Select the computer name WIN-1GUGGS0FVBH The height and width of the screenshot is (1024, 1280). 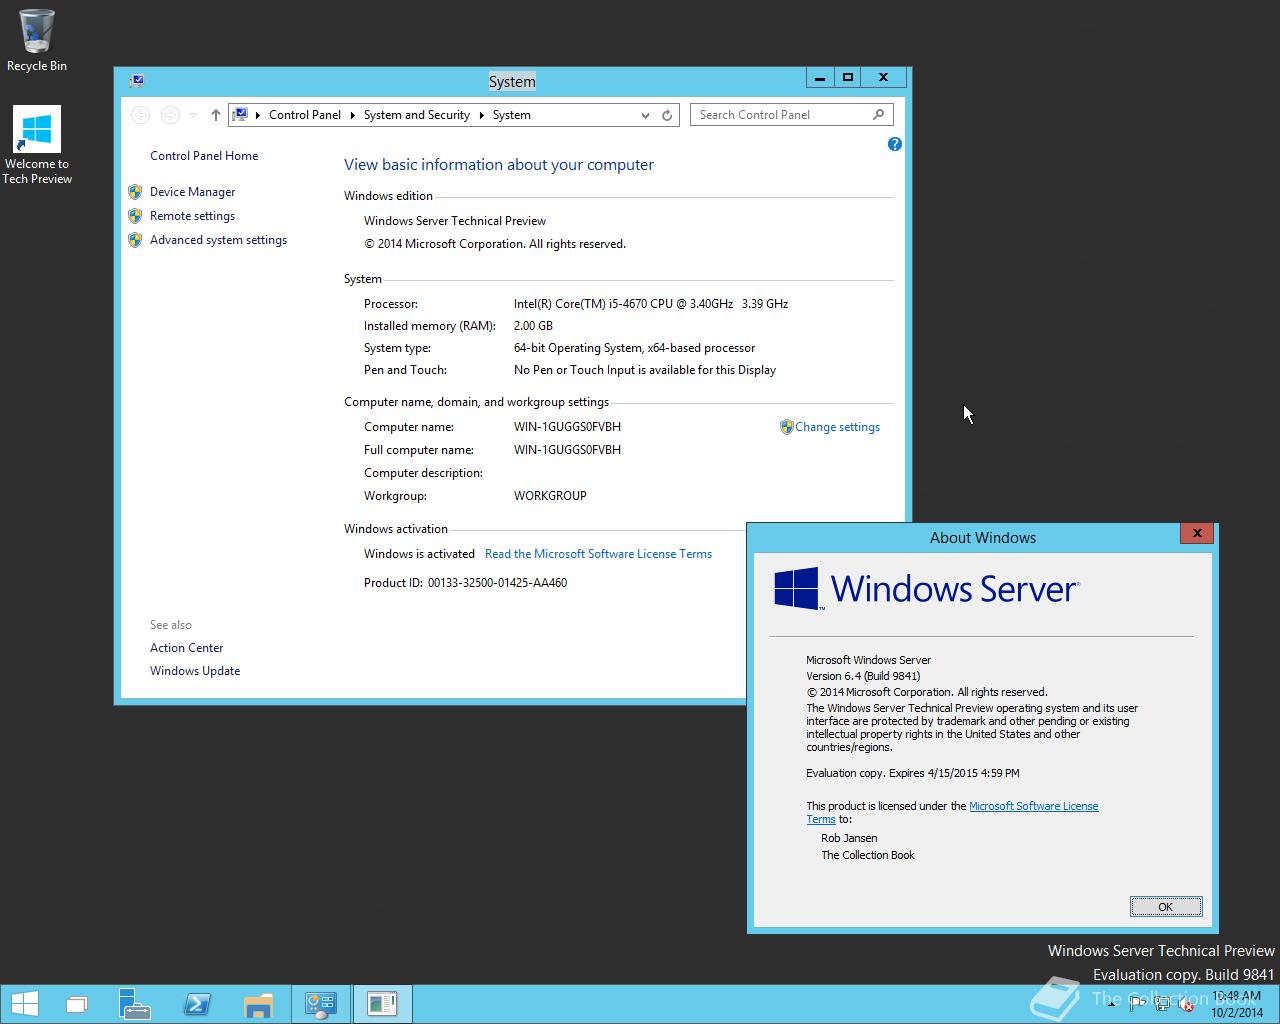click(567, 427)
